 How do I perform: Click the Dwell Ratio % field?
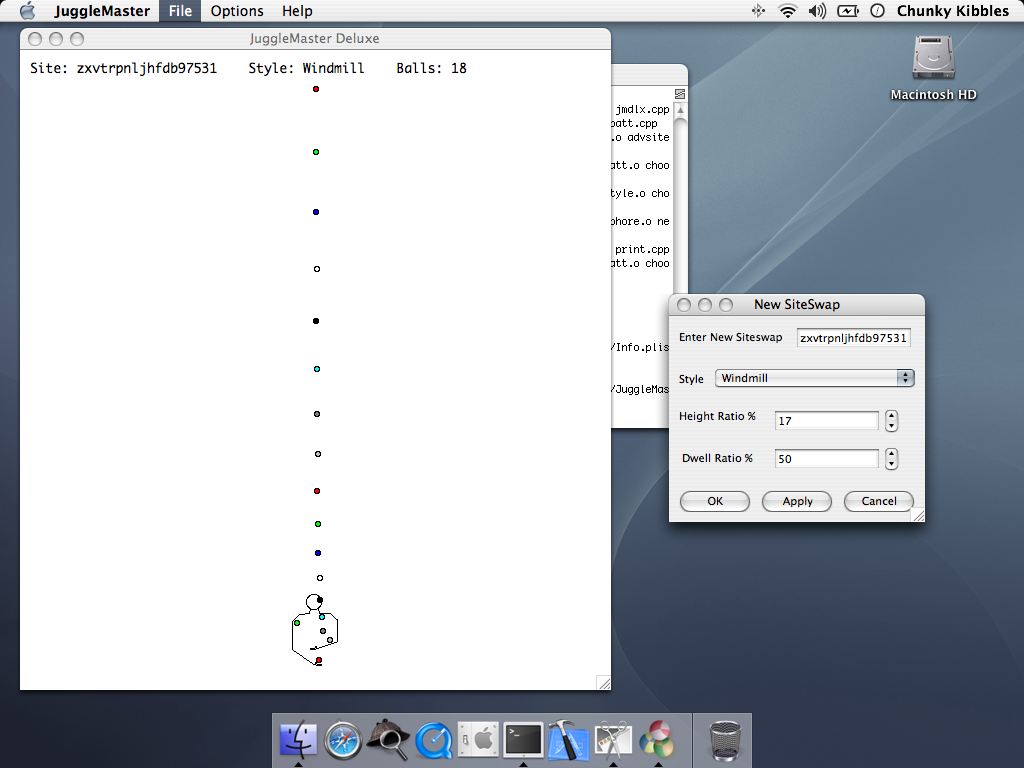pos(826,458)
